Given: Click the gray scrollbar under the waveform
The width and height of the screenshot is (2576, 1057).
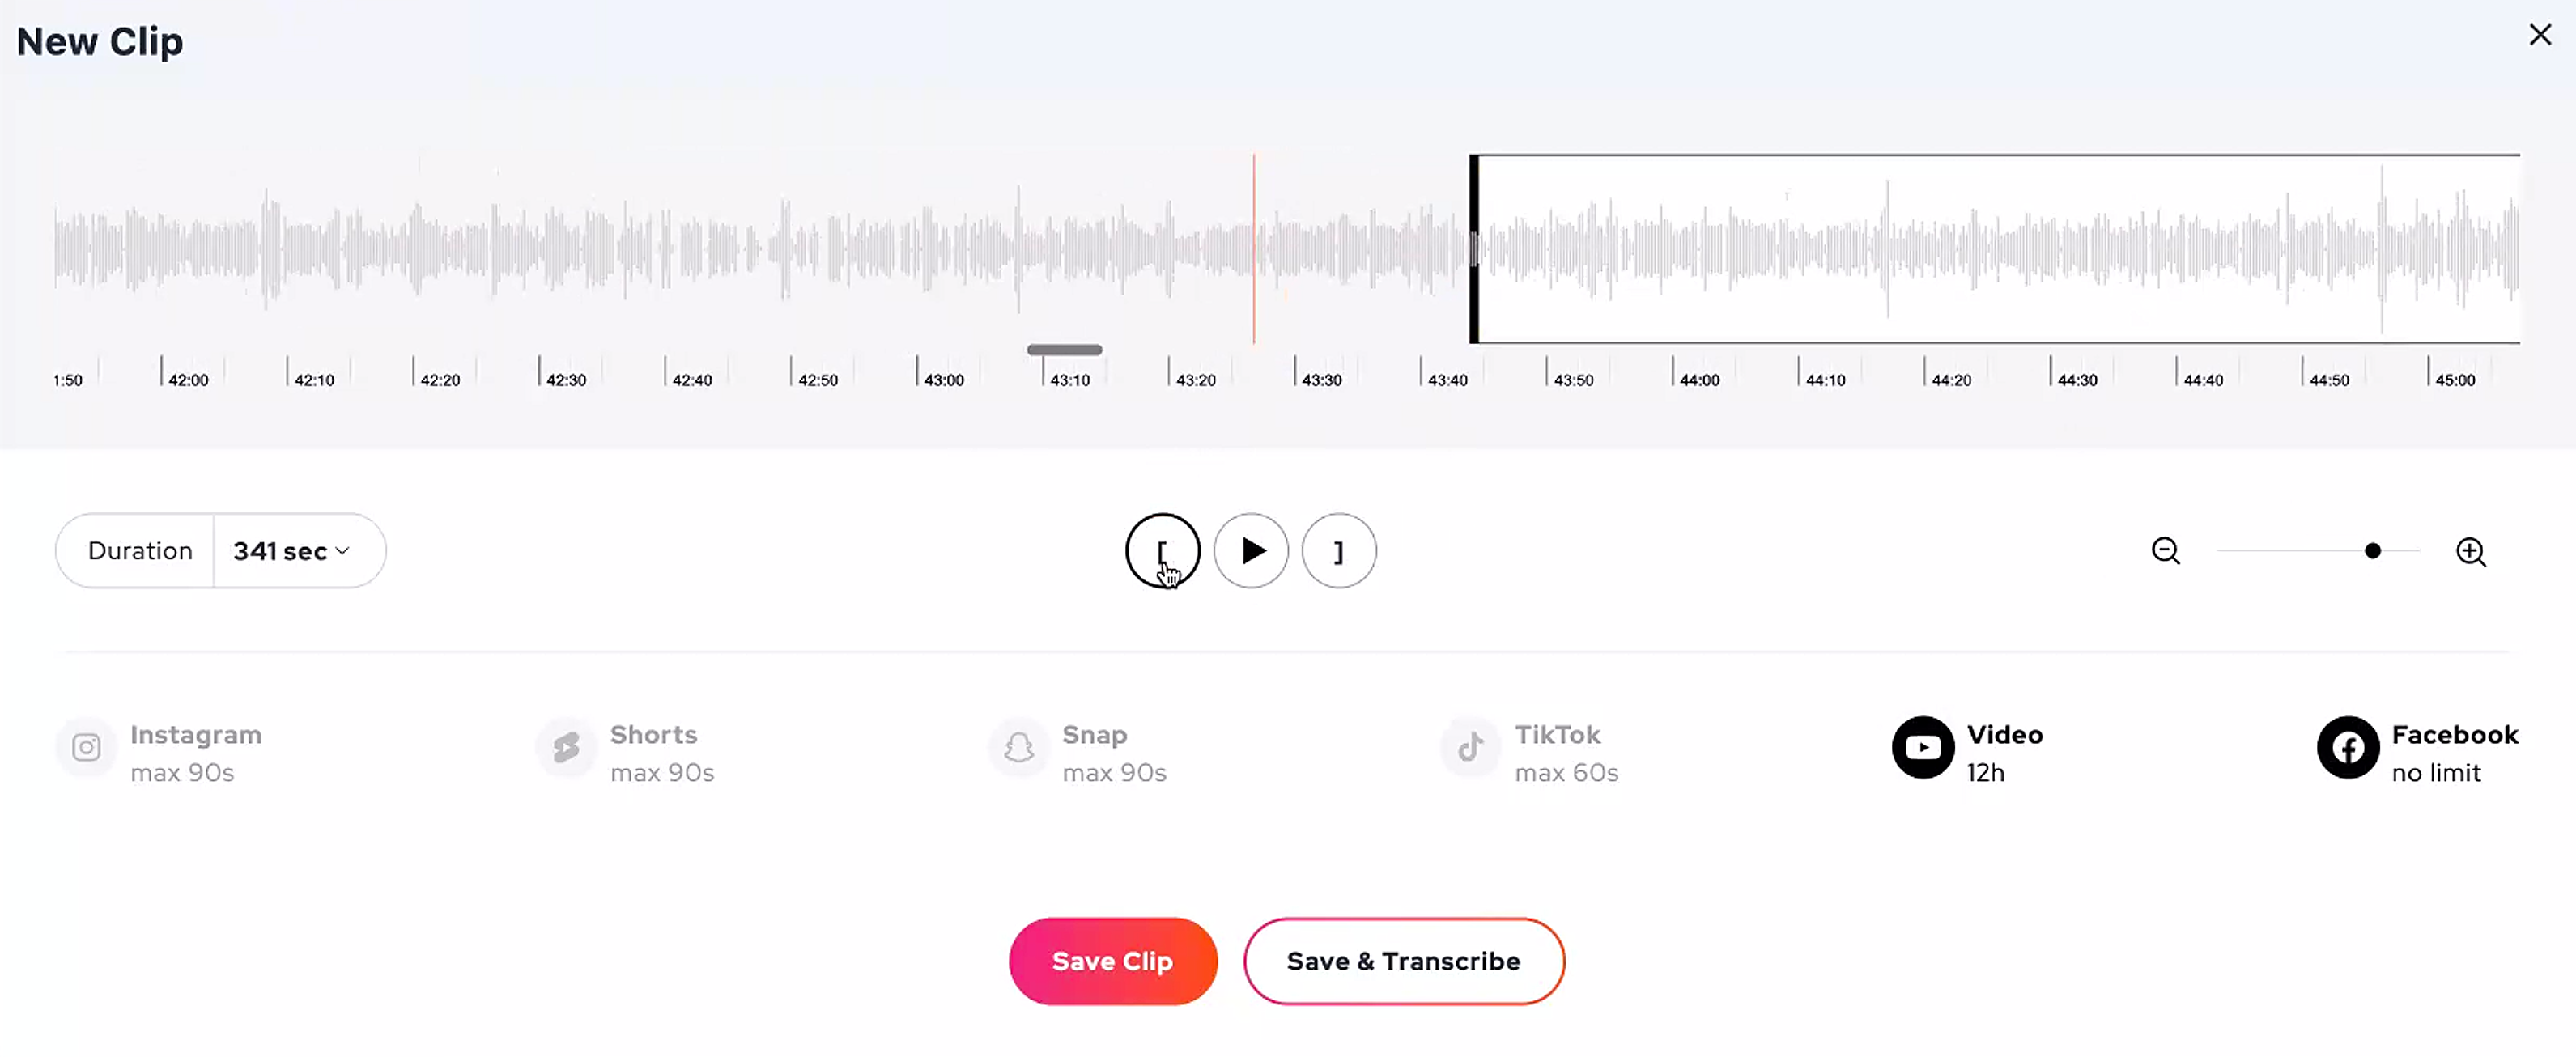Looking at the screenshot, I should [x=1064, y=350].
